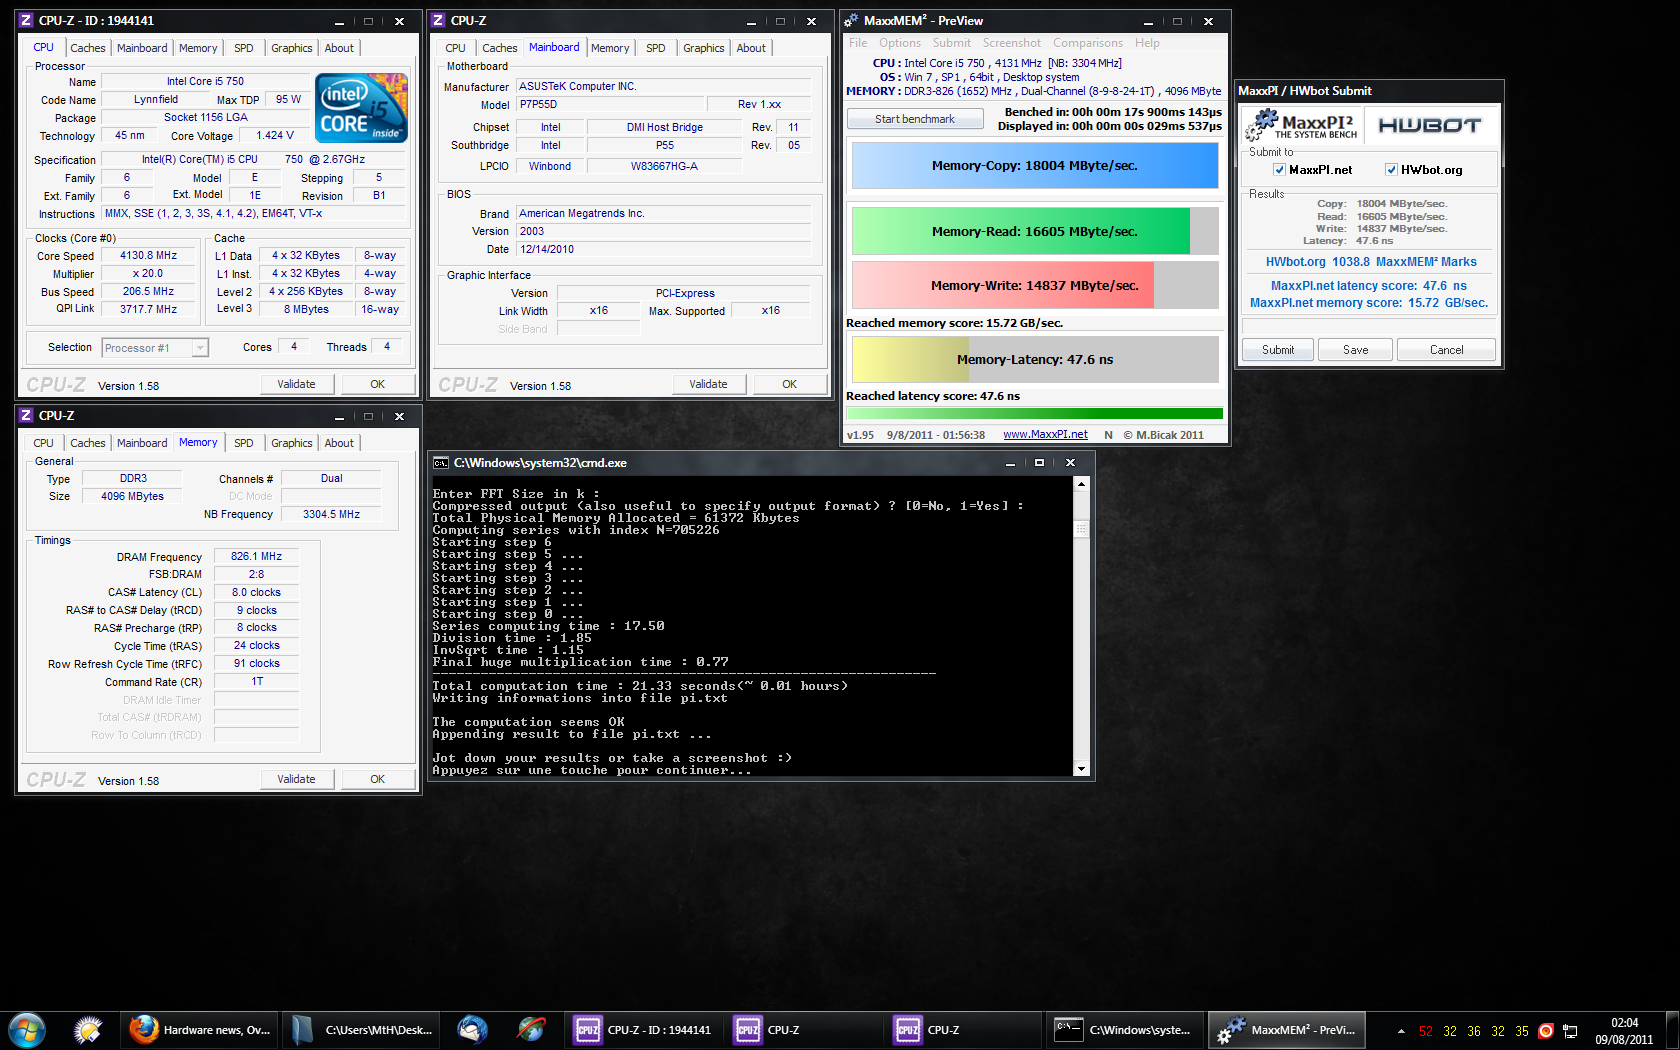The image size is (1680, 1050).
Task: Open About tab in Memory CPU-Z window
Action: (339, 443)
